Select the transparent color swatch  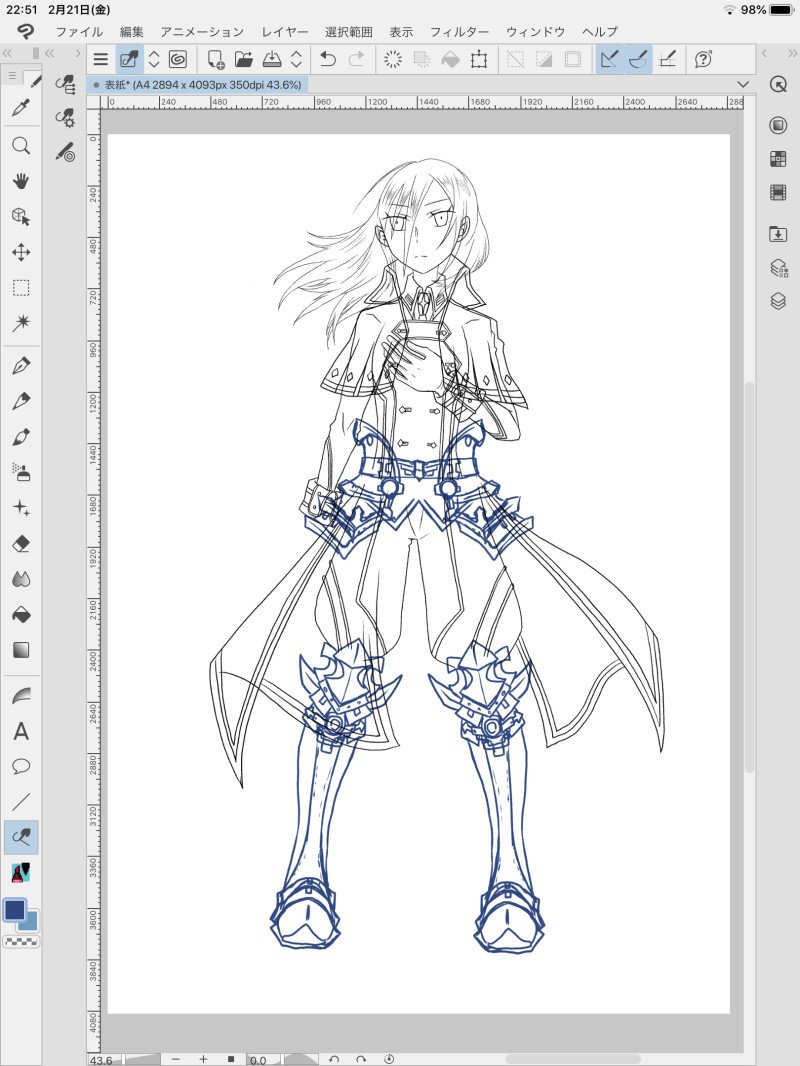pyautogui.click(x=21, y=942)
